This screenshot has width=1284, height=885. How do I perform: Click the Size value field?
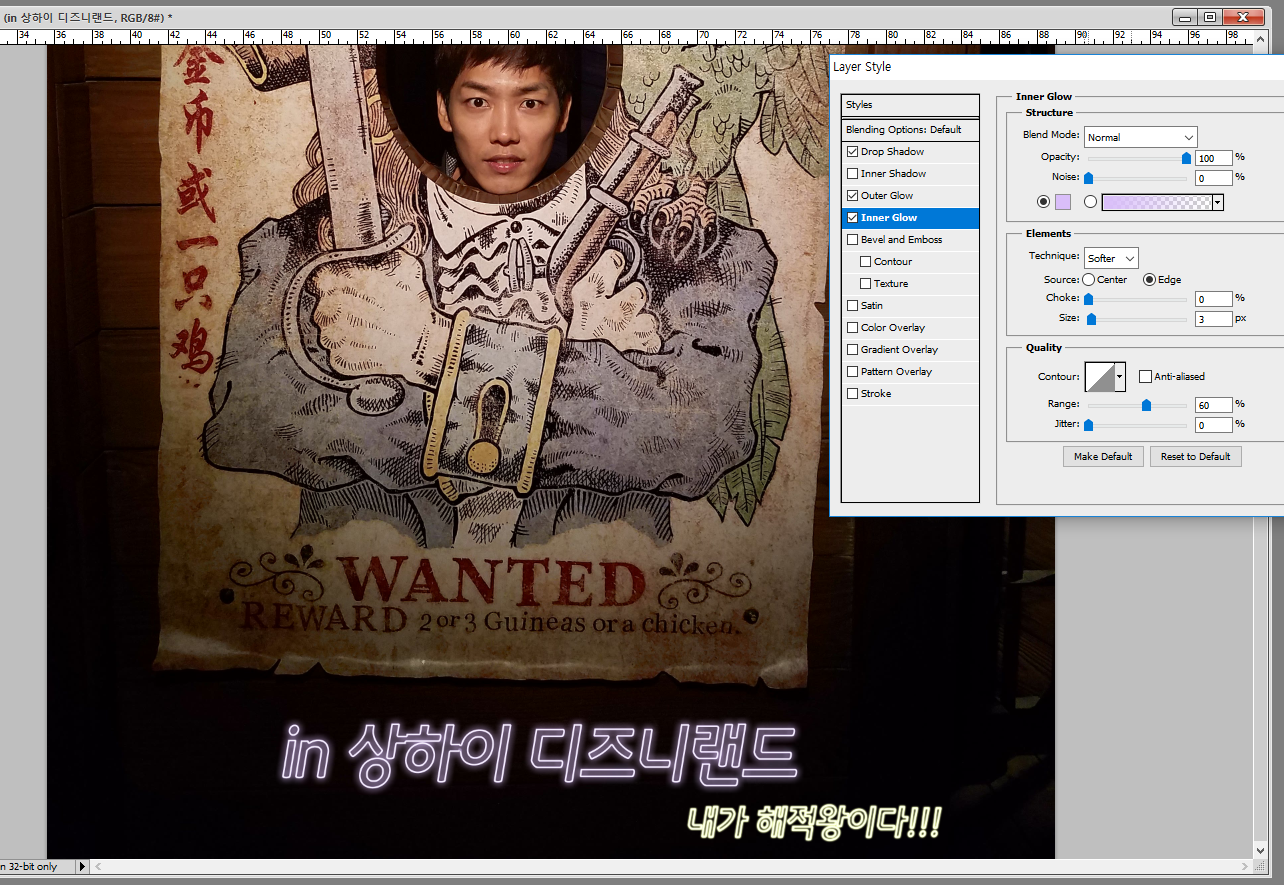(x=1213, y=319)
